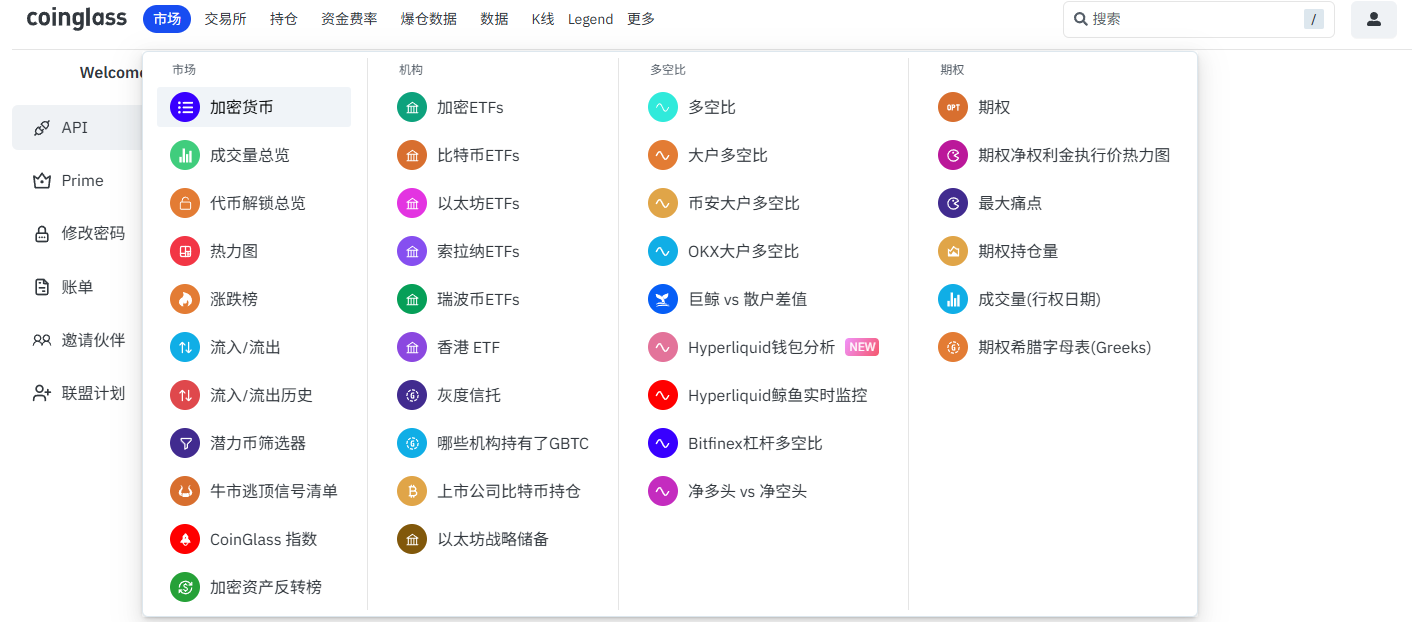The height and width of the screenshot is (622, 1426).
Task: Click the 灰度信托 dark purple icon
Action: click(x=412, y=395)
